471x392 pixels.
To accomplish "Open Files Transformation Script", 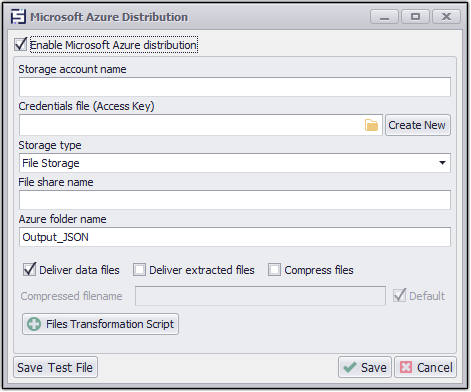I will click(100, 324).
